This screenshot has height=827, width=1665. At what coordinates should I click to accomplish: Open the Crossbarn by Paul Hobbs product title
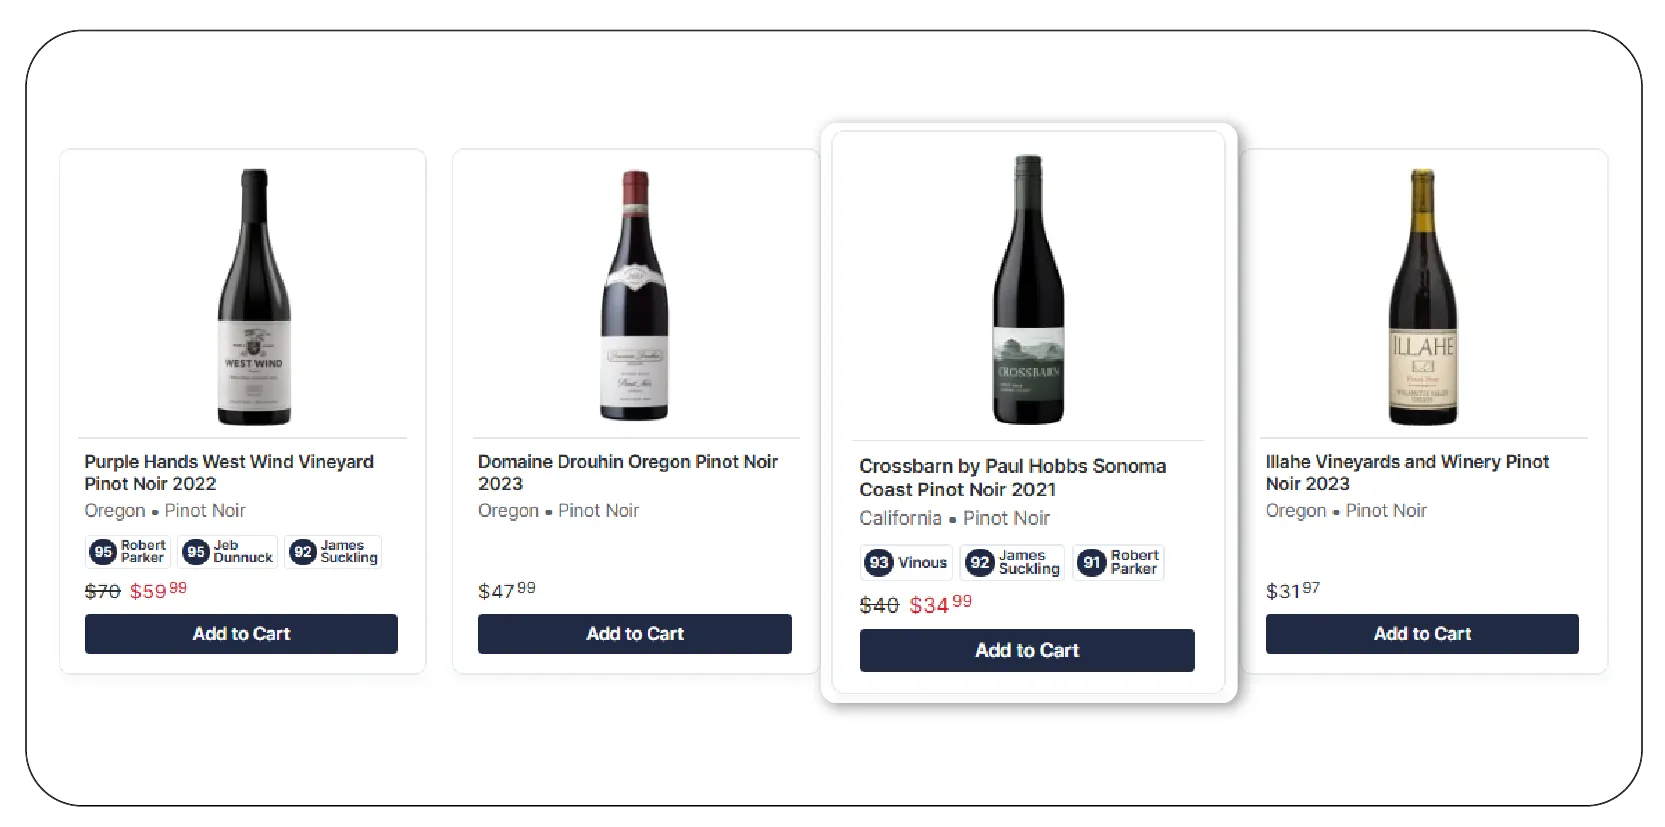click(x=1012, y=477)
